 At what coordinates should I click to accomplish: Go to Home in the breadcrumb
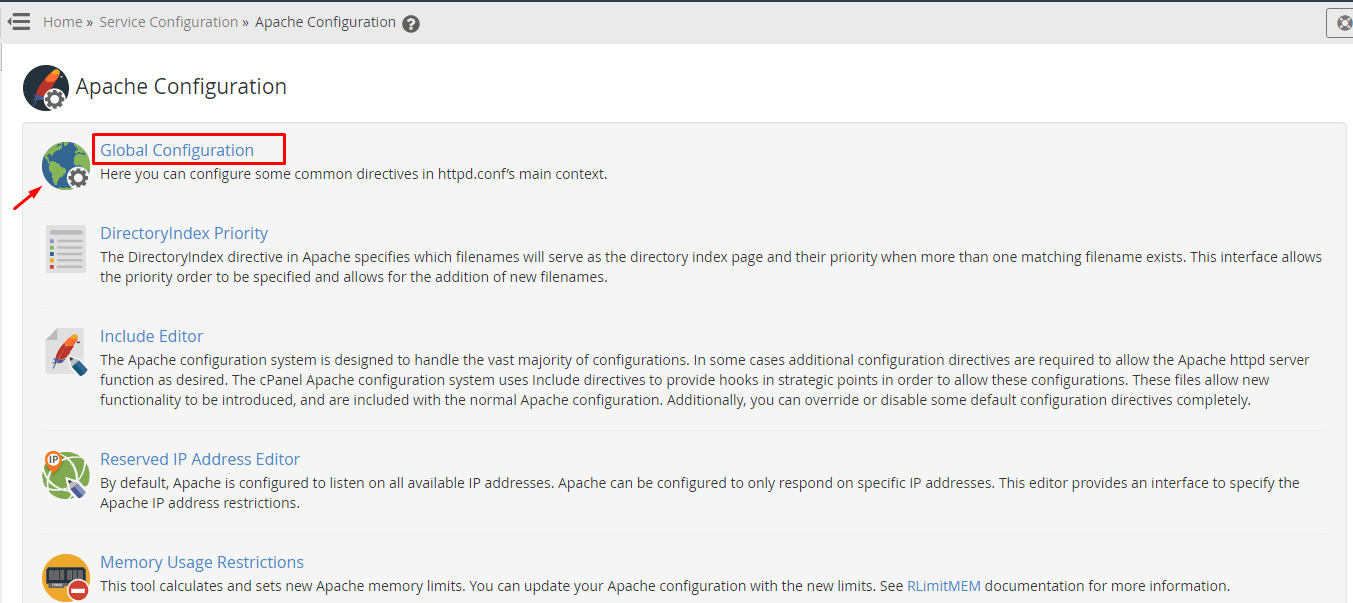(x=63, y=22)
